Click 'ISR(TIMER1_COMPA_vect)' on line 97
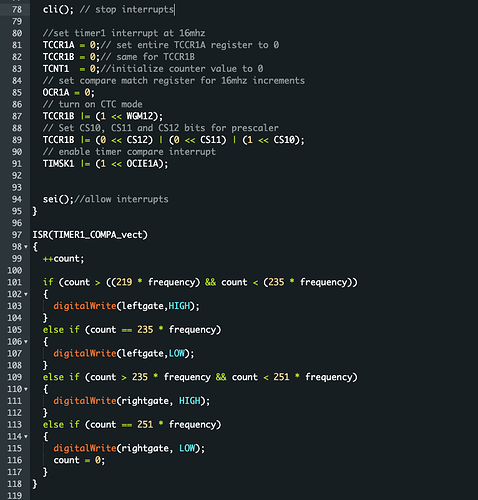 pos(90,235)
